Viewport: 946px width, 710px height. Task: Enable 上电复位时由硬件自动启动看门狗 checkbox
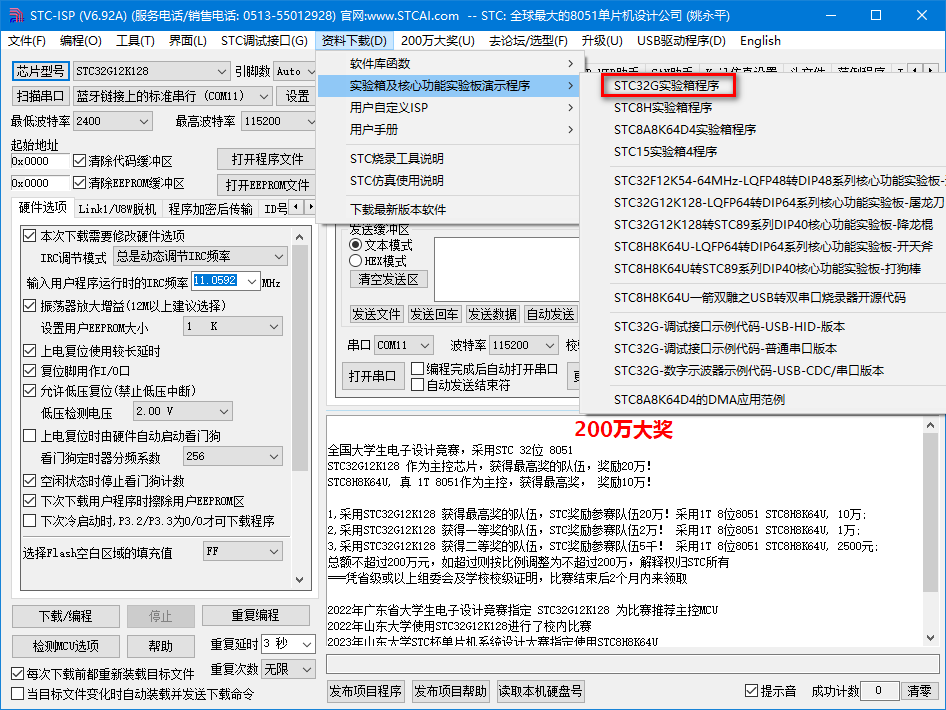click(29, 436)
